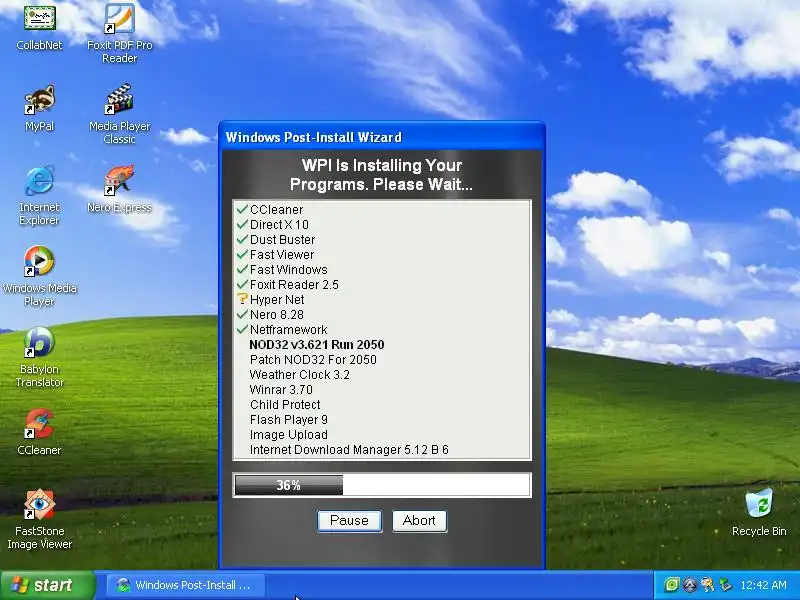Click the green checkmark beside Dust Buster
The width and height of the screenshot is (800, 600).
tap(242, 239)
